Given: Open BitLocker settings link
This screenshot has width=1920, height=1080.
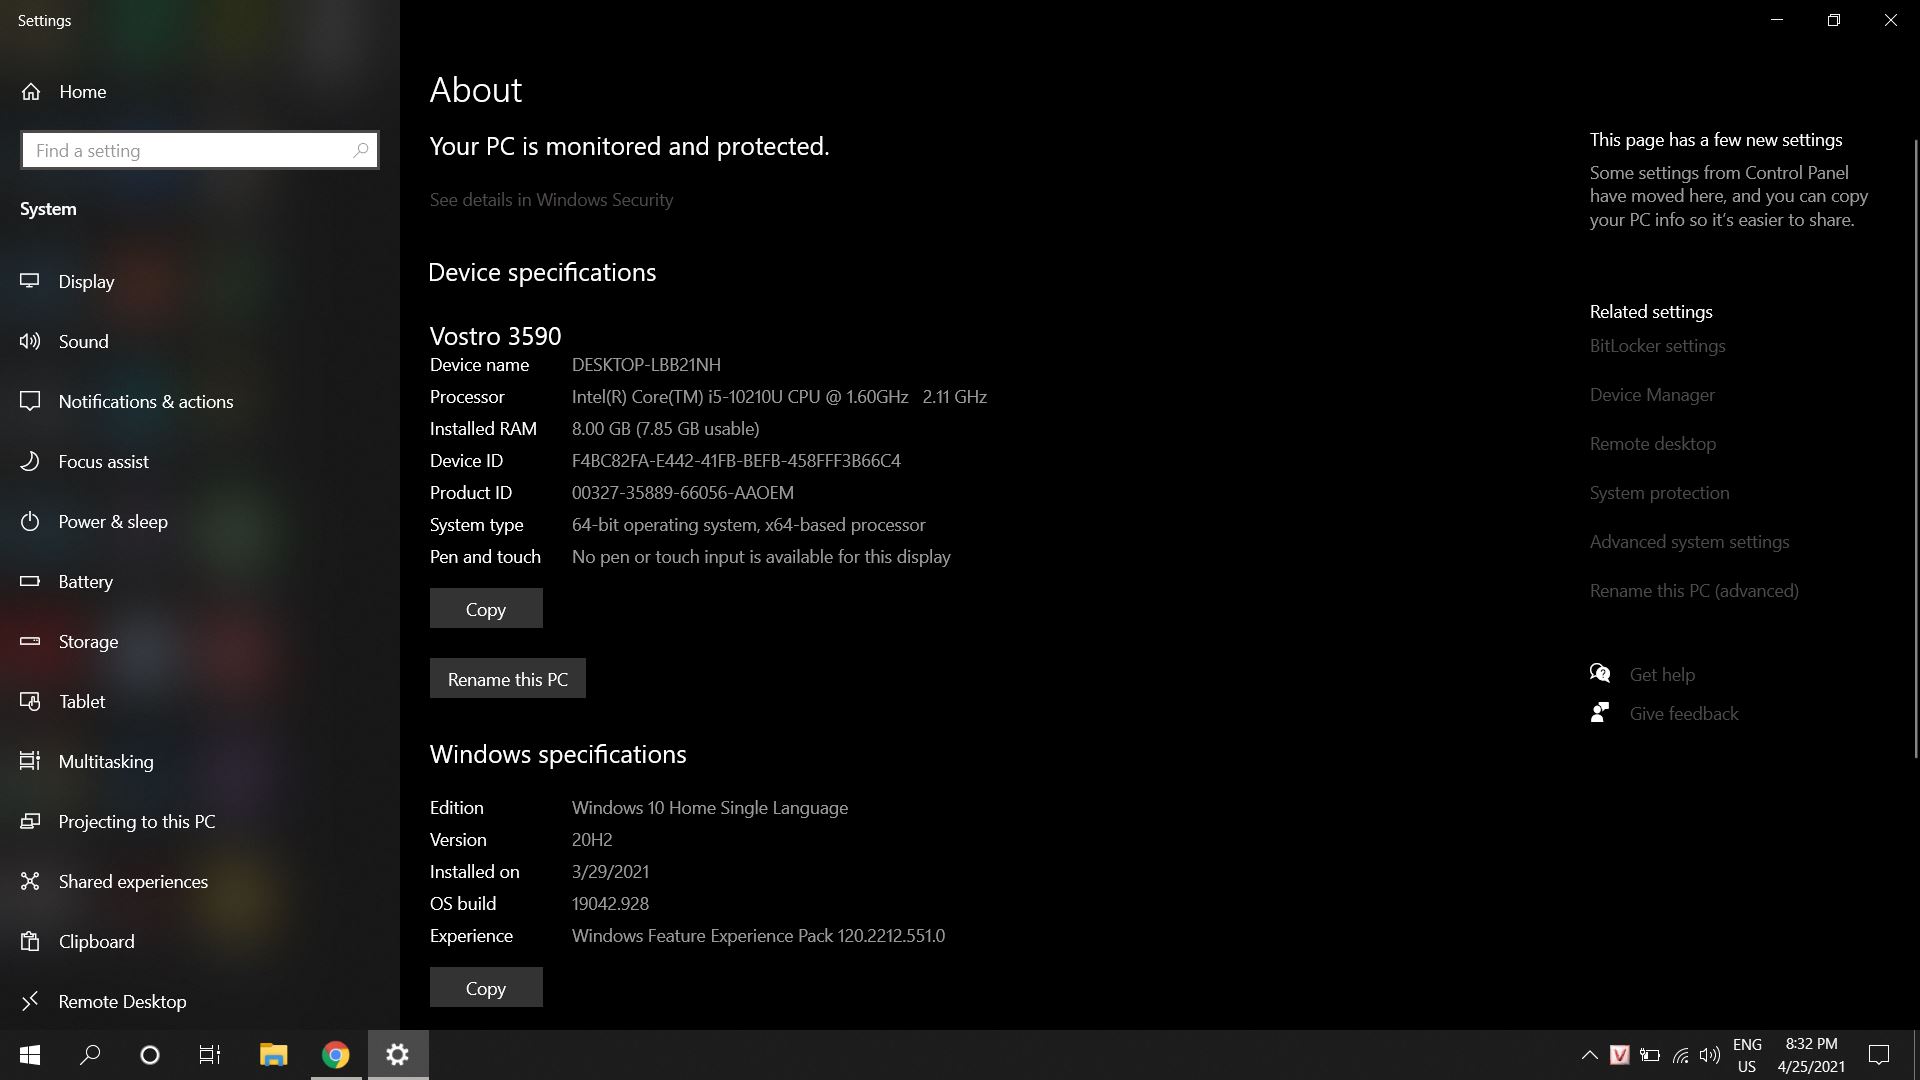Looking at the screenshot, I should pos(1658,345).
